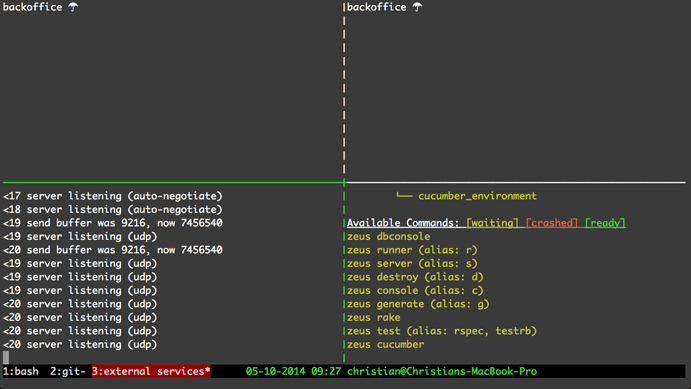Image resolution: width=691 pixels, height=389 pixels.
Task: Click the umbrella icon in right pane prompt
Action: tap(417, 7)
